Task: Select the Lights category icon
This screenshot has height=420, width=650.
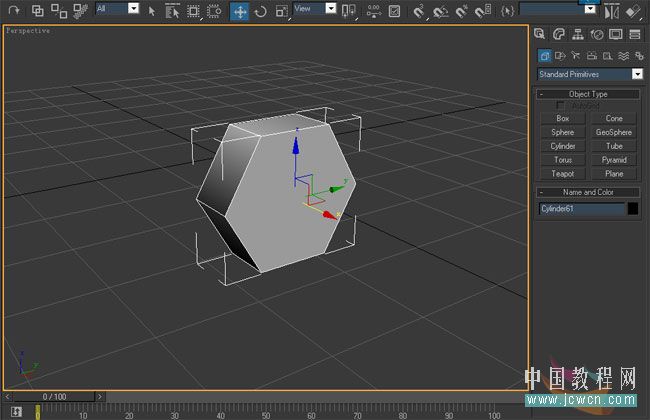Action: tap(575, 56)
